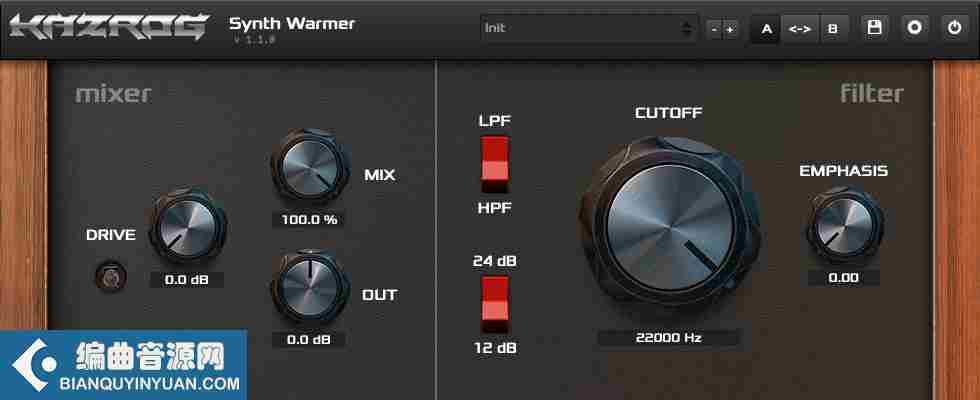This screenshot has height=400, width=980.
Task: Click the 12 dB label
Action: (x=495, y=348)
